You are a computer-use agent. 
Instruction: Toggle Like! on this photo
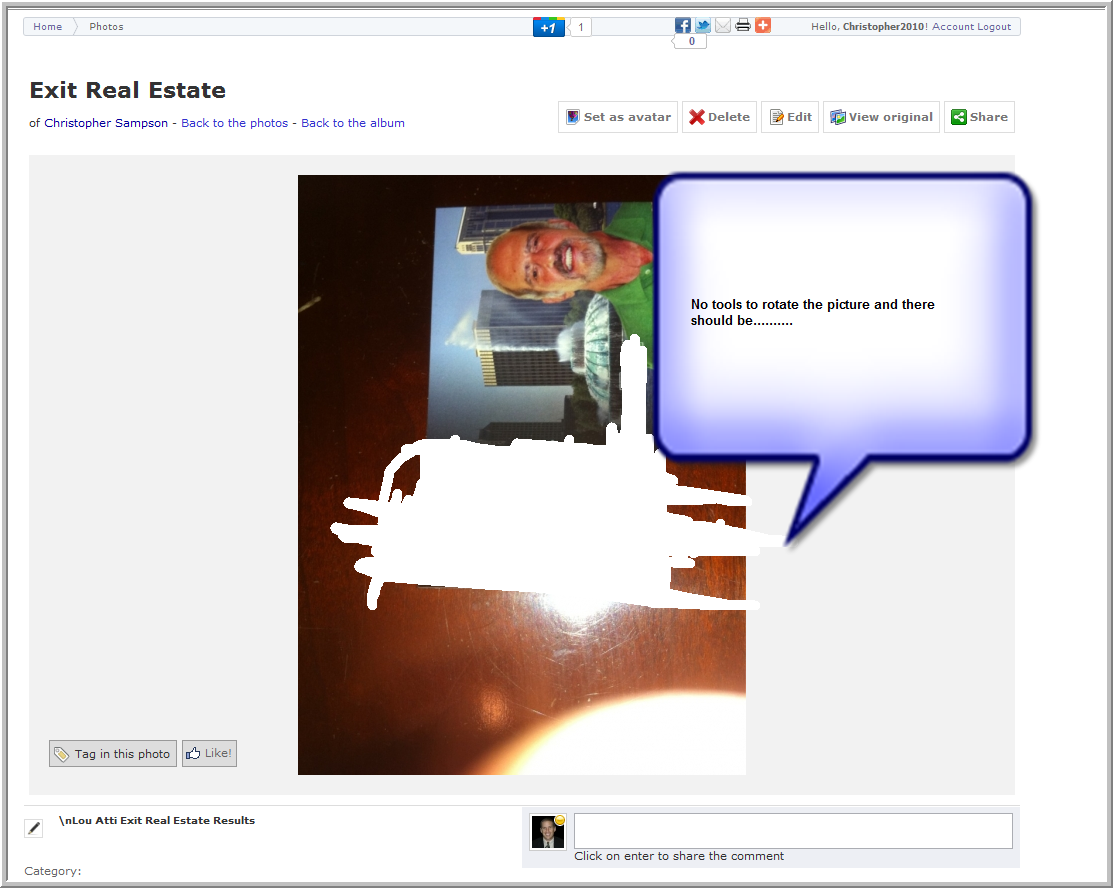(x=209, y=754)
